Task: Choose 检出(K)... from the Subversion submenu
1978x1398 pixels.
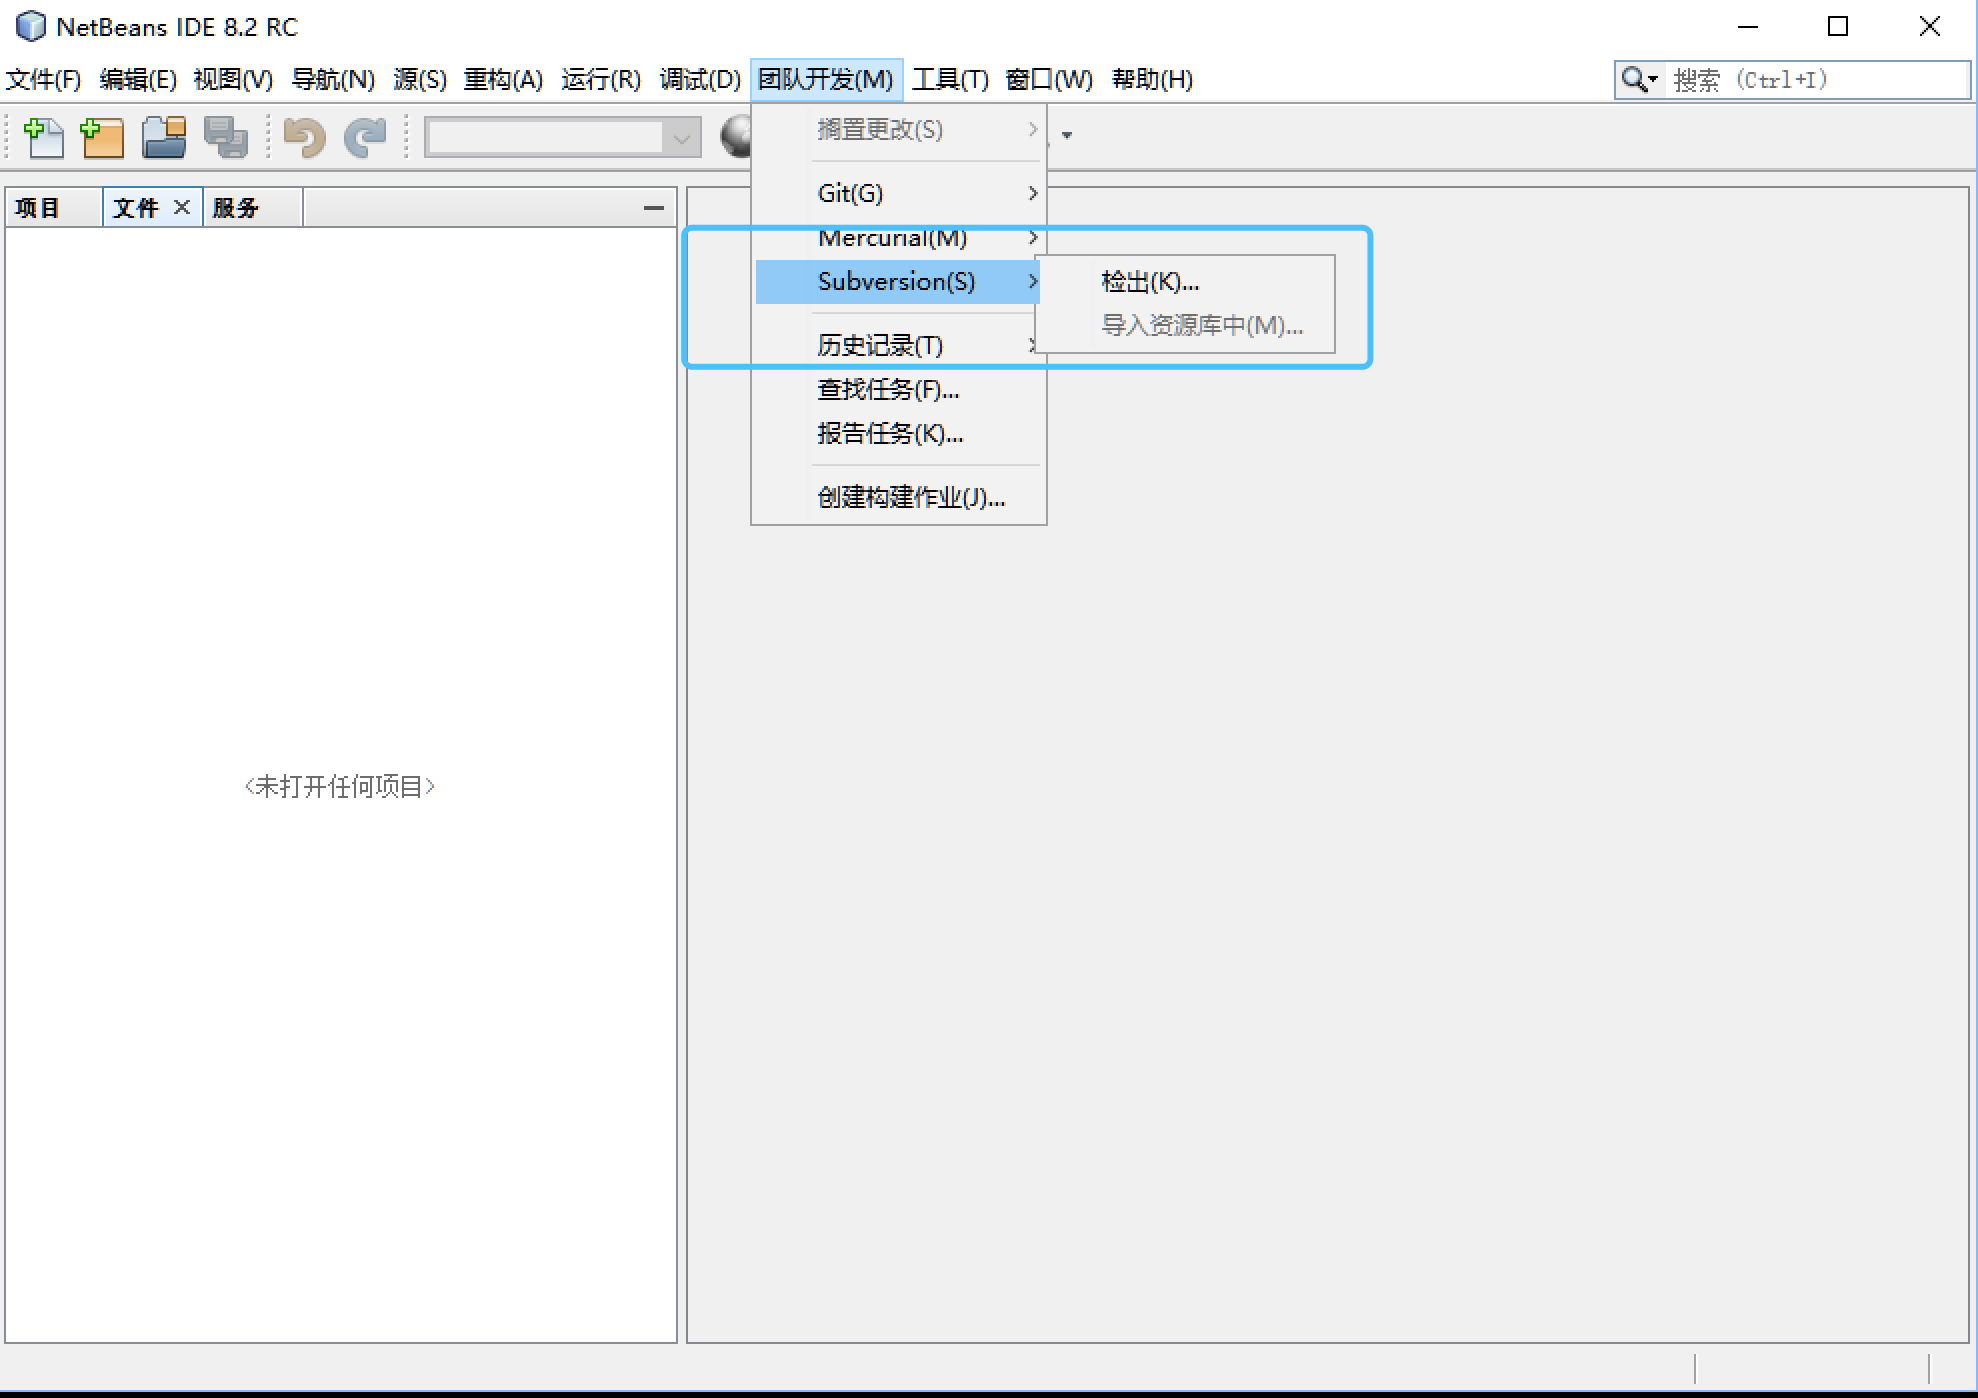Action: [x=1185, y=281]
